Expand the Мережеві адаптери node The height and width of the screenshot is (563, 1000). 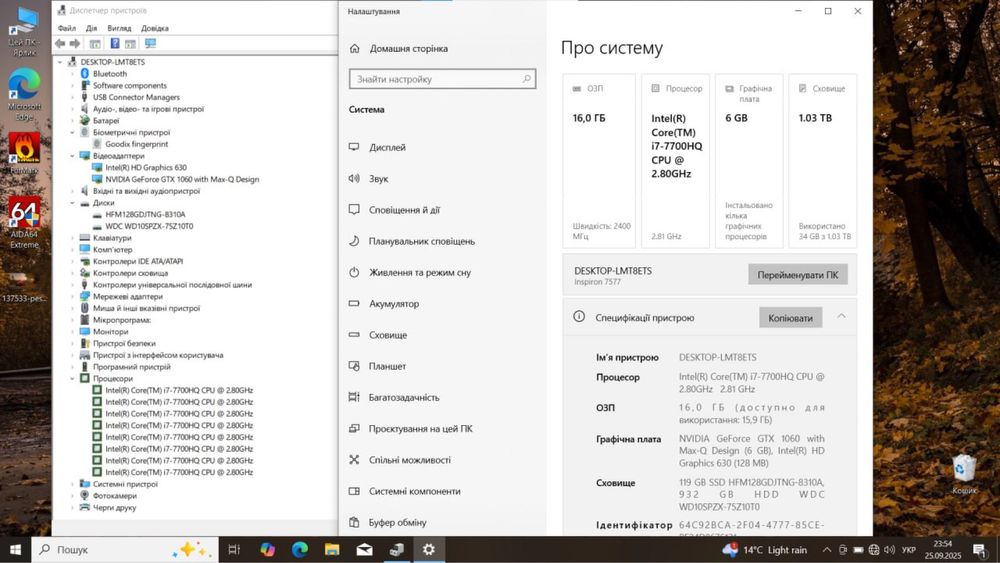coord(72,296)
